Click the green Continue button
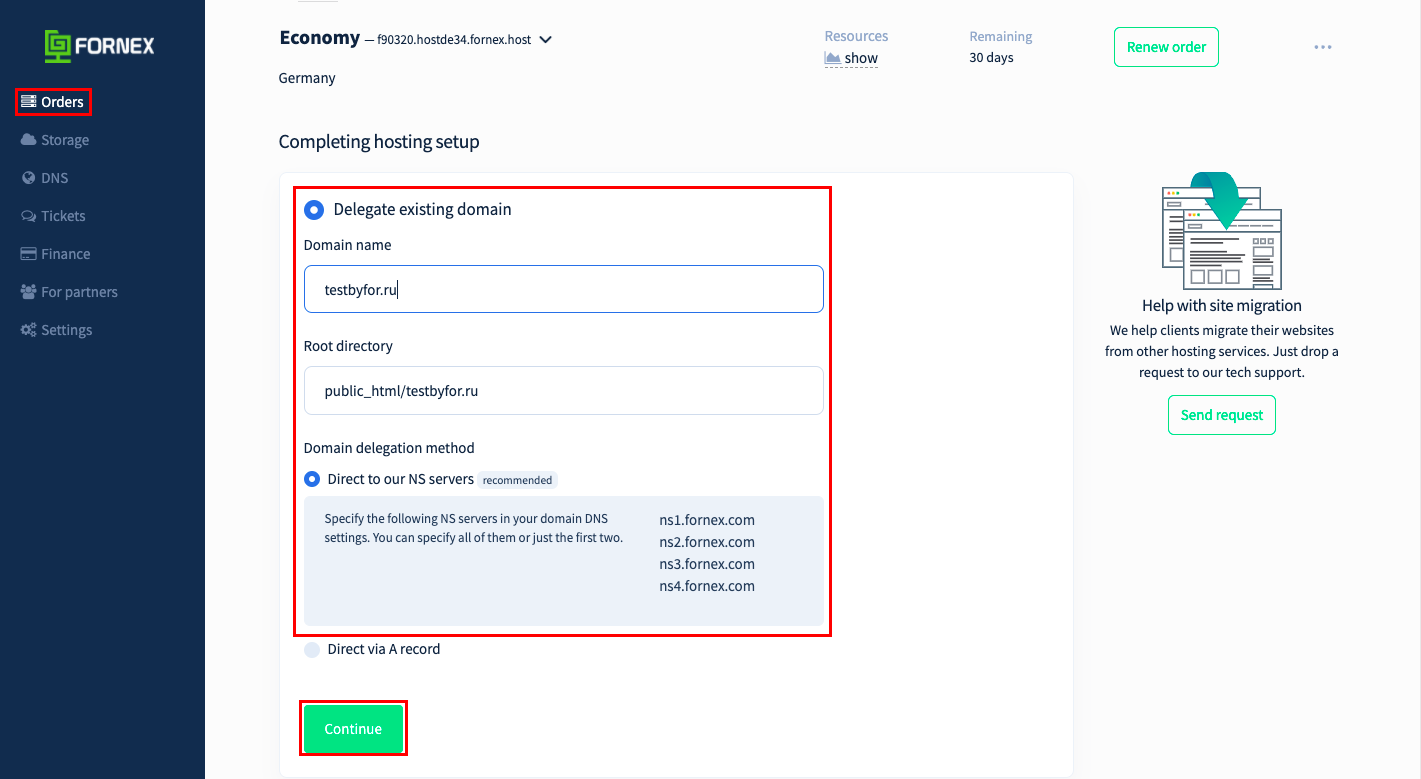Screen dimensions: 1421x779 pos(353,729)
